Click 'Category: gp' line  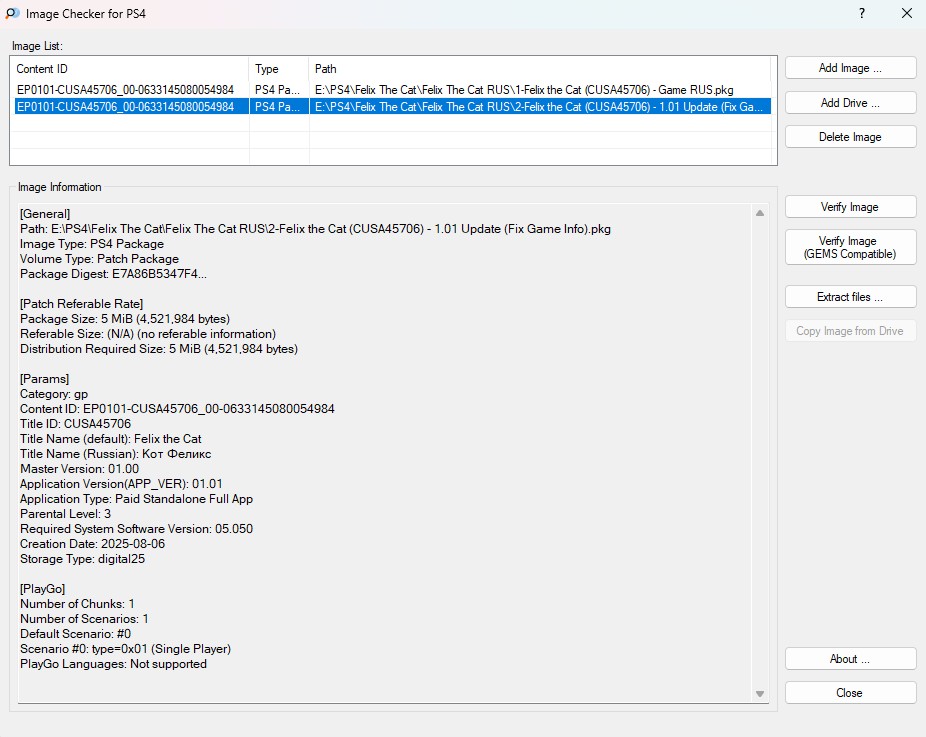coord(54,394)
